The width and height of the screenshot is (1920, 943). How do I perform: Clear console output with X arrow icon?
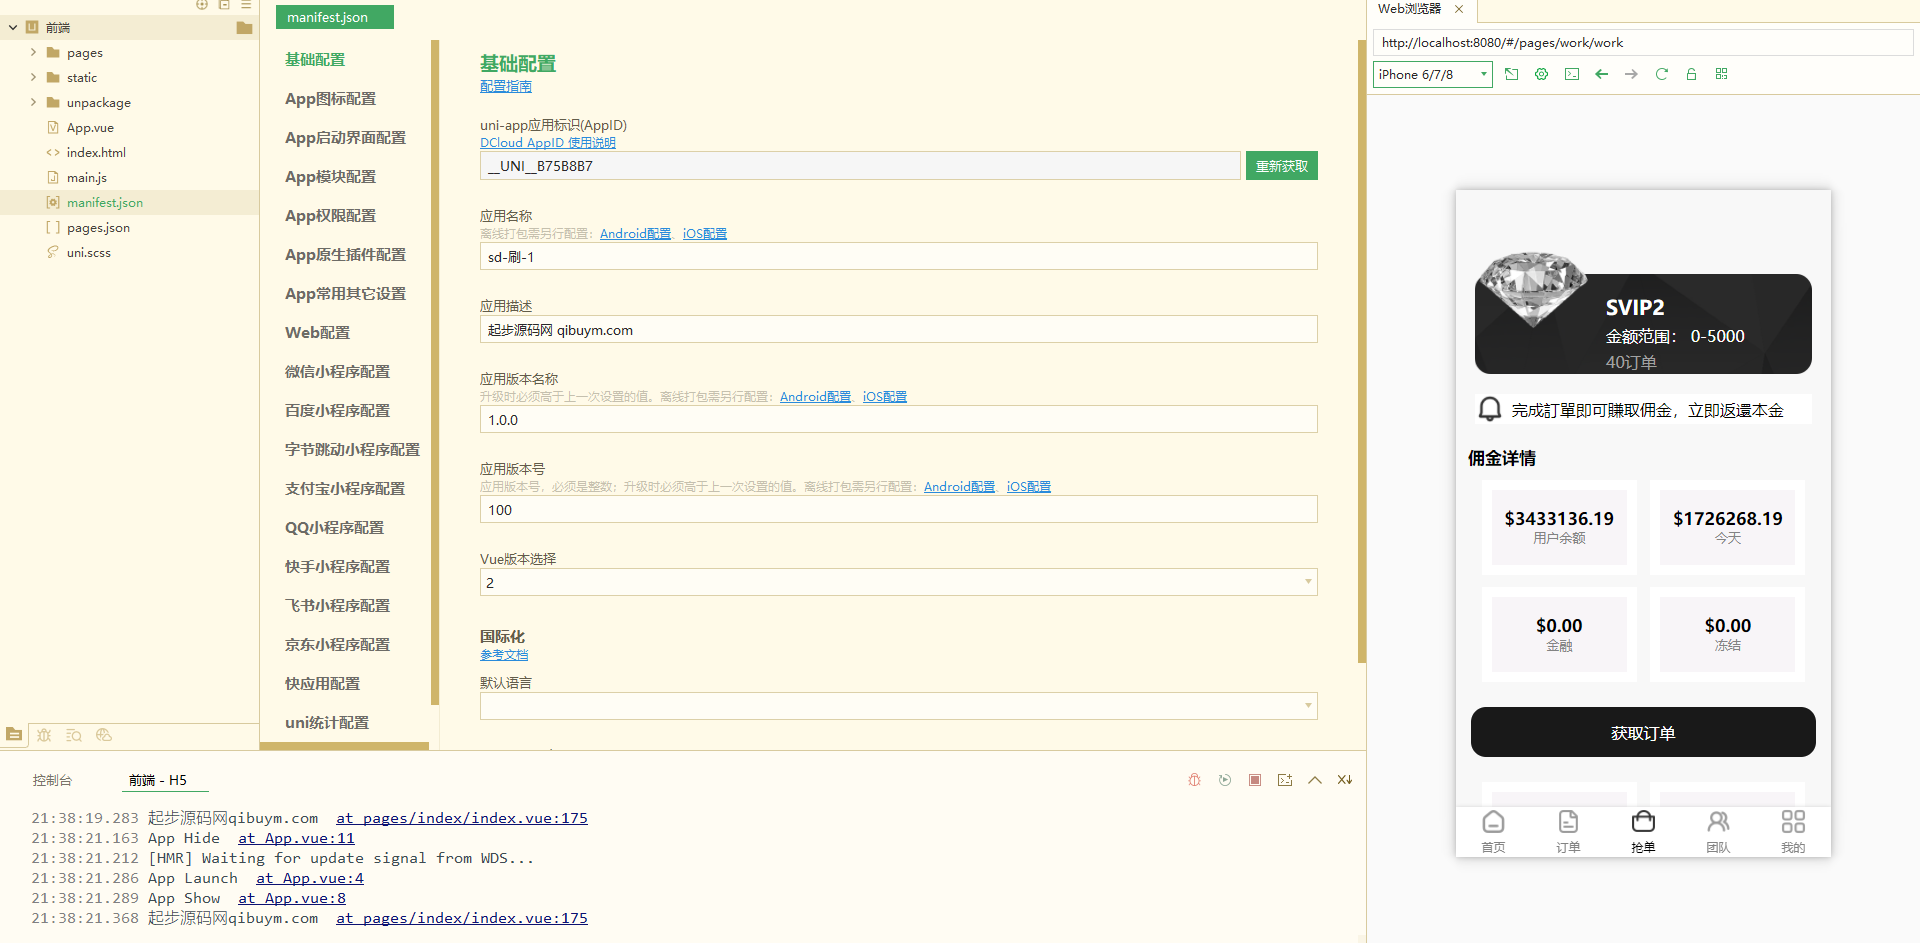pos(1345,780)
